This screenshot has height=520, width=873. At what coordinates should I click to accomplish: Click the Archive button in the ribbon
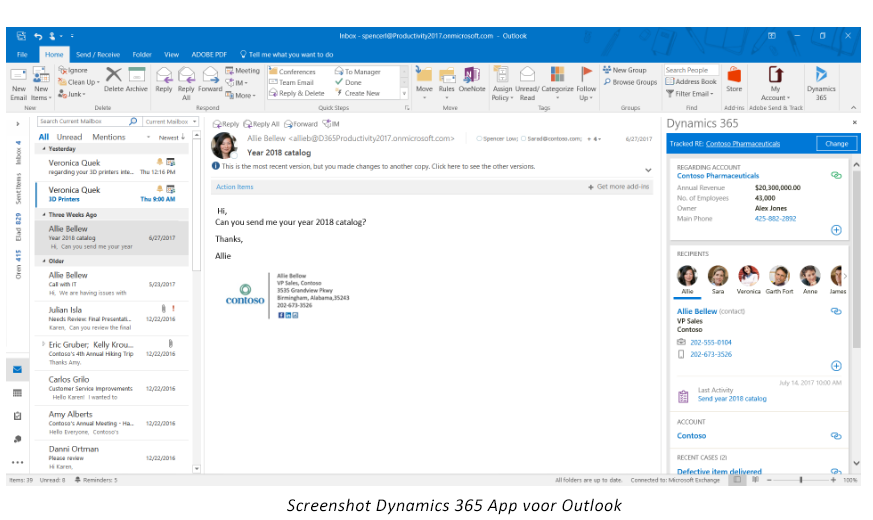(137, 81)
